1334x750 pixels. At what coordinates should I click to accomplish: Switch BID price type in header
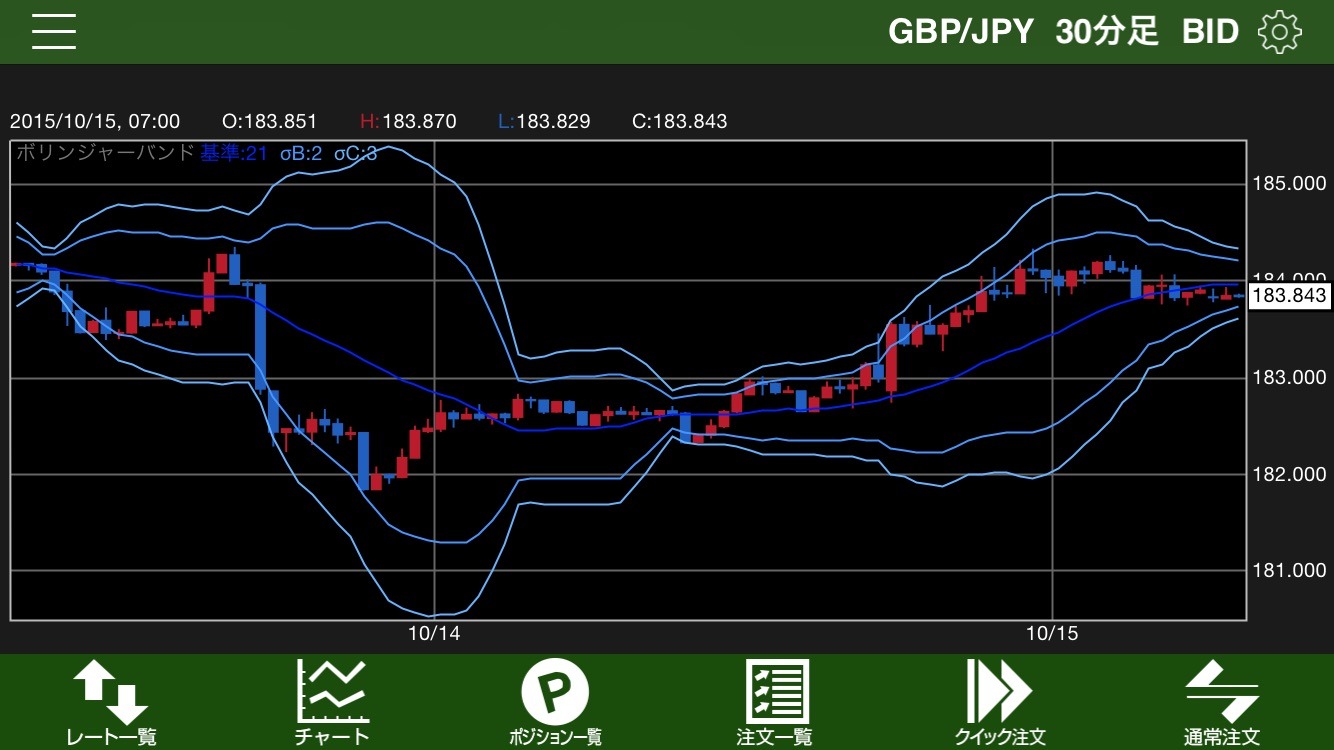click(x=1210, y=32)
